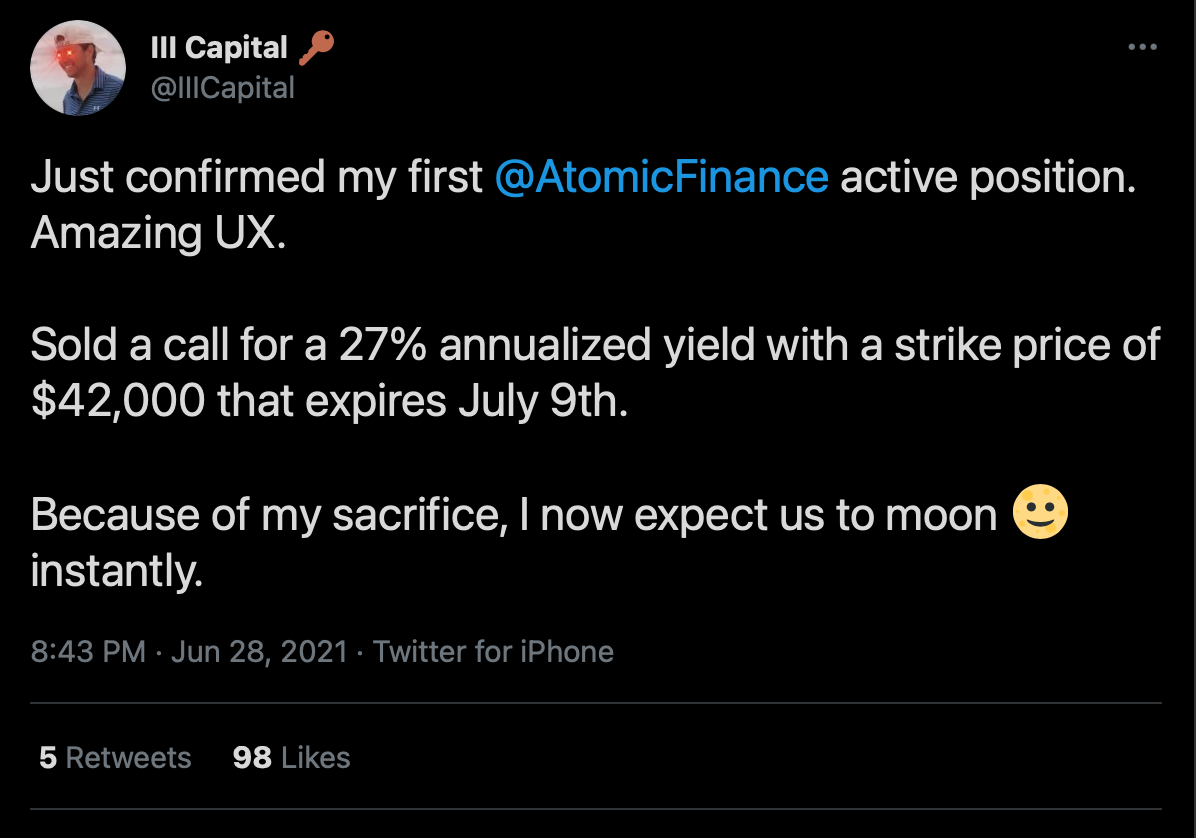
Task: Click the key emoji beside III Capital
Action: click(316, 48)
